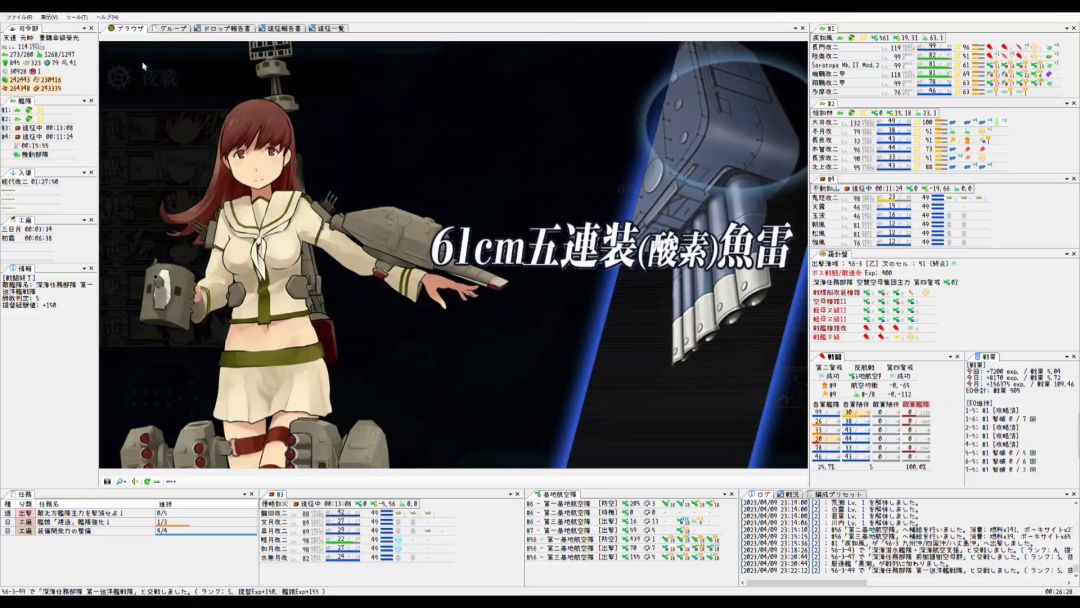Open the 任務 panel options dropdown arrow
The width and height of the screenshot is (1080, 608).
246,494
